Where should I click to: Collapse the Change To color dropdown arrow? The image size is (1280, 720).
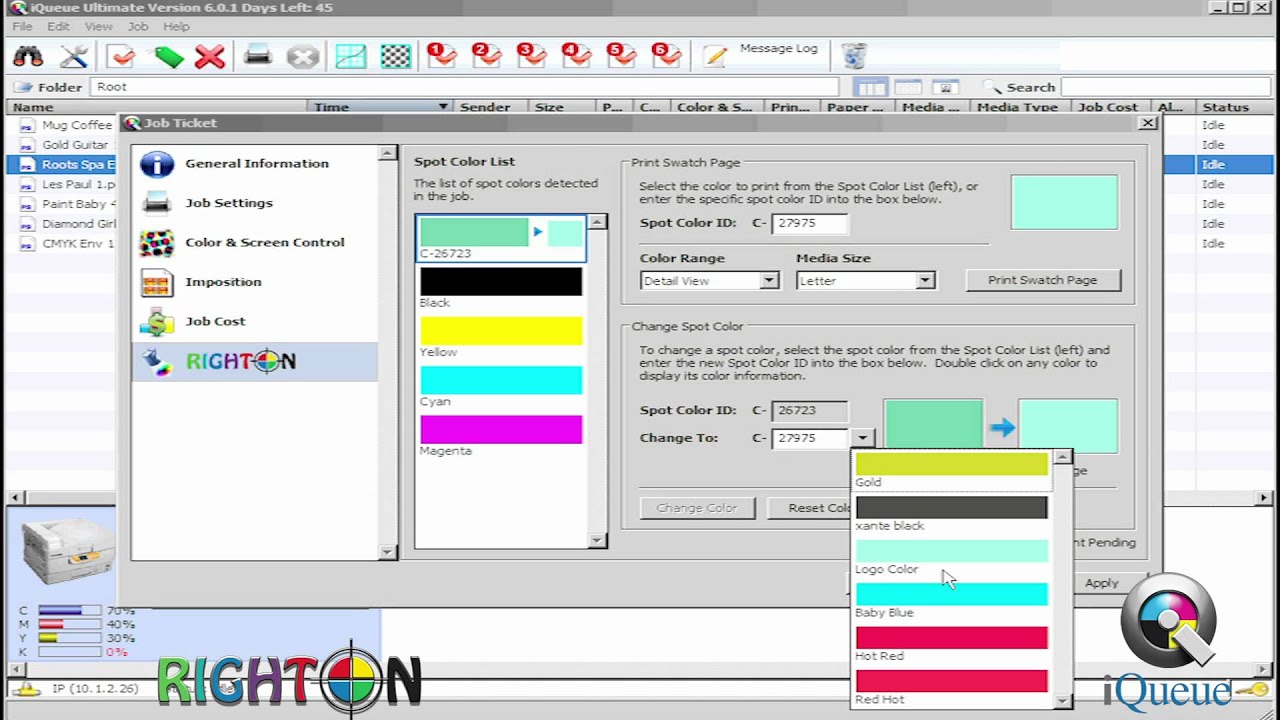pyautogui.click(x=863, y=438)
